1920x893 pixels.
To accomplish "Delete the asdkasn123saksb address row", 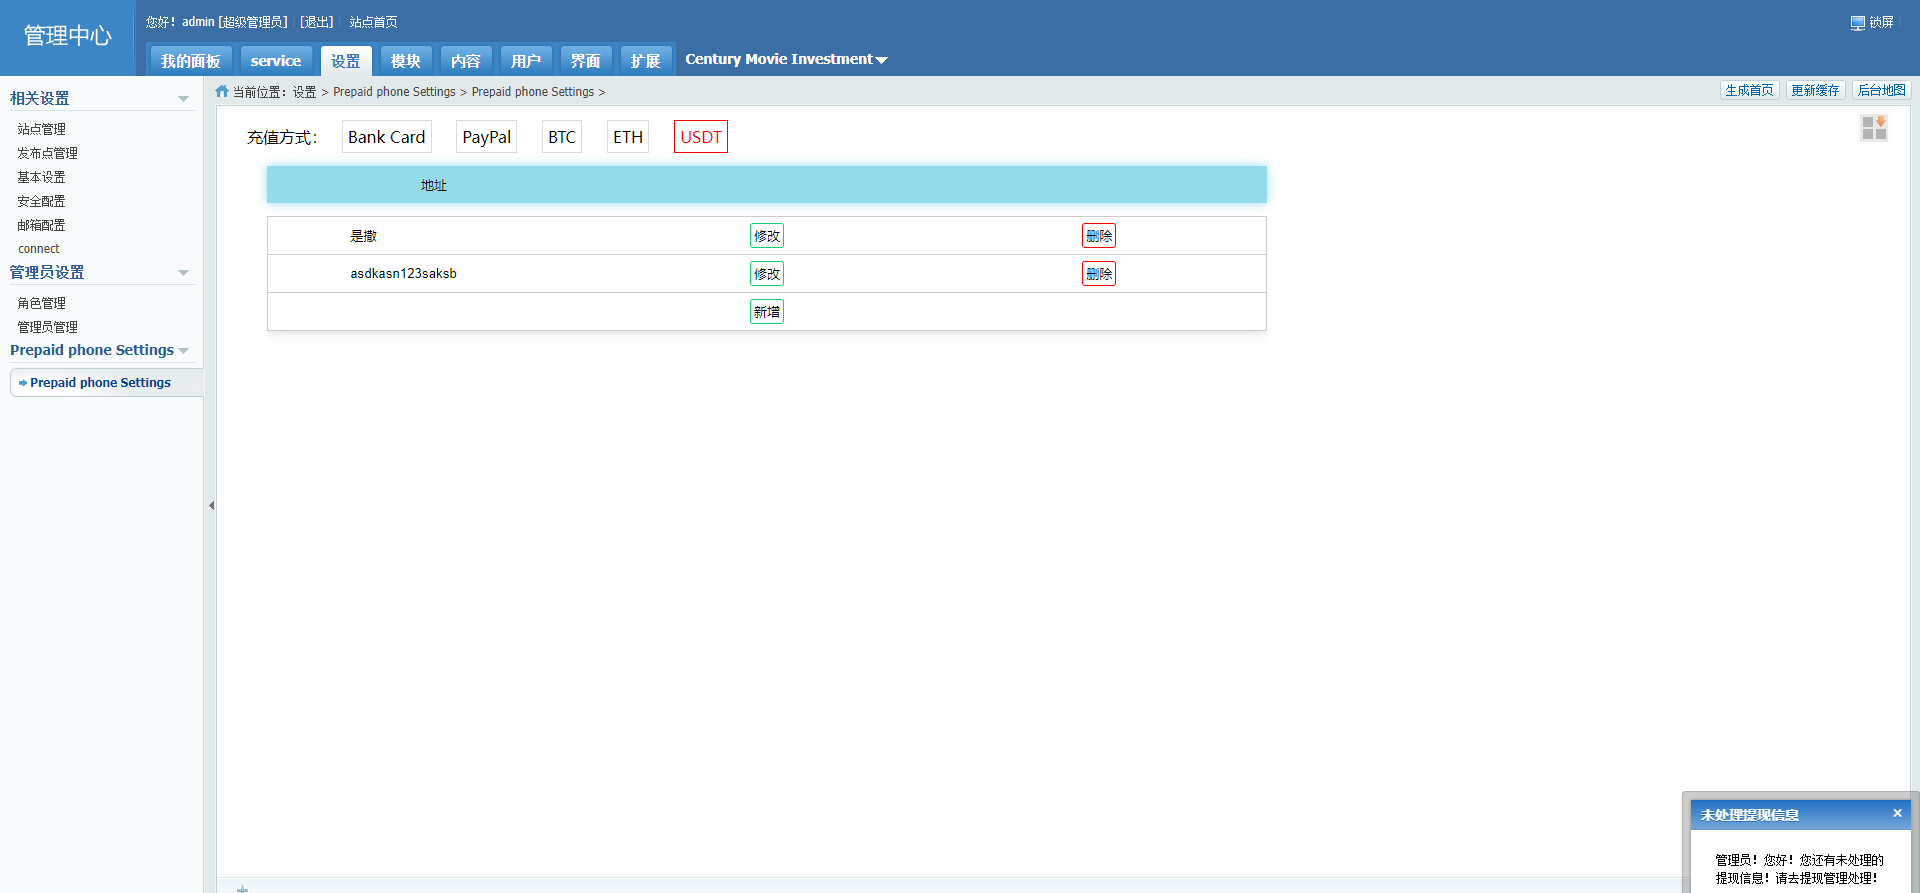I will [x=1099, y=274].
